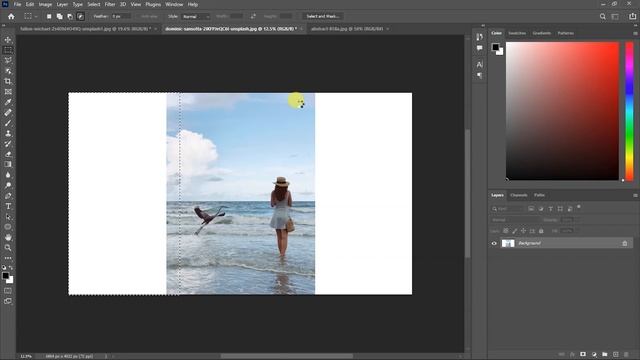The image size is (640, 360).
Task: Select the History Brush tool
Action: pyautogui.click(x=8, y=144)
